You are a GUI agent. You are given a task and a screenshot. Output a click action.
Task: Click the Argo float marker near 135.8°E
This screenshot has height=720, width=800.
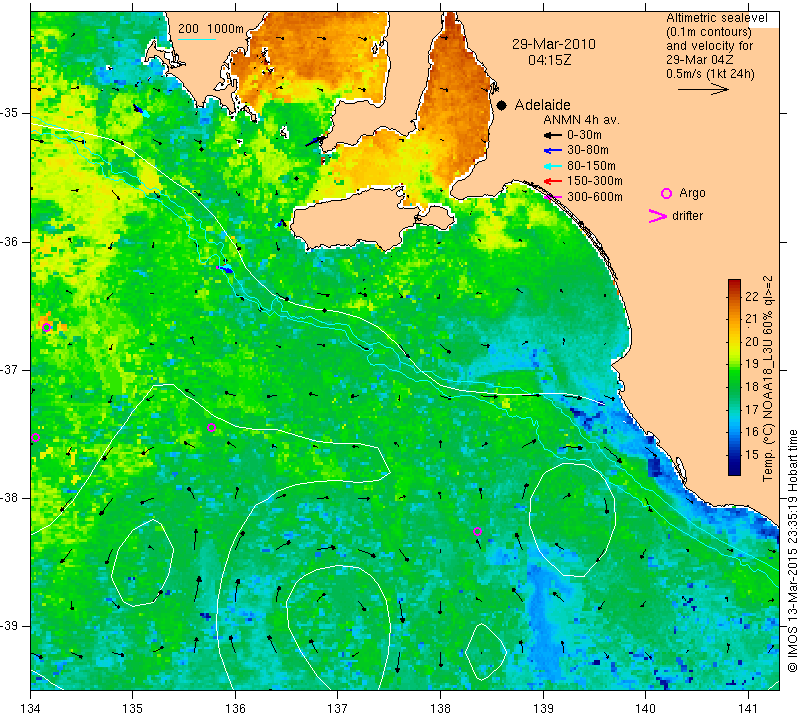coord(212,428)
